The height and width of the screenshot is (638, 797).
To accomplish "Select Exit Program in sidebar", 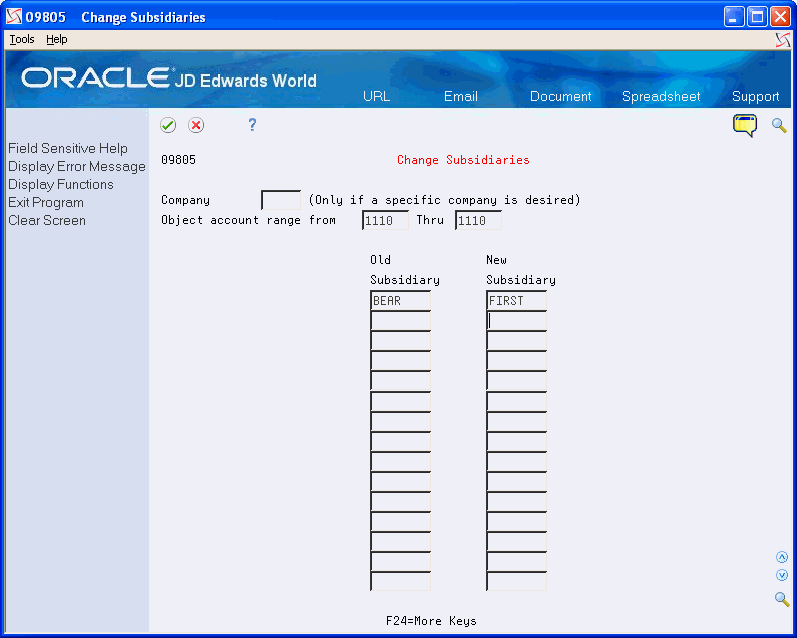I will click(x=46, y=202).
